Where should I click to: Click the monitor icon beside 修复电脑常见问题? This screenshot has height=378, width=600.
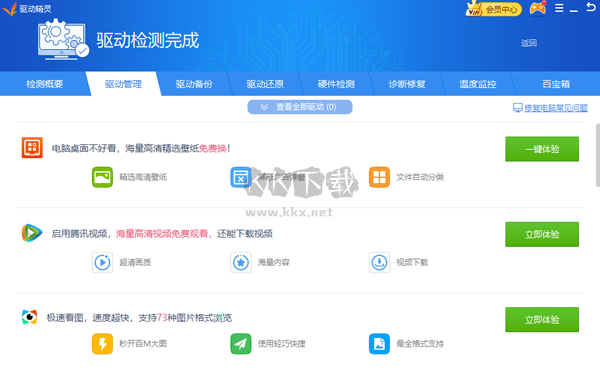[x=517, y=108]
